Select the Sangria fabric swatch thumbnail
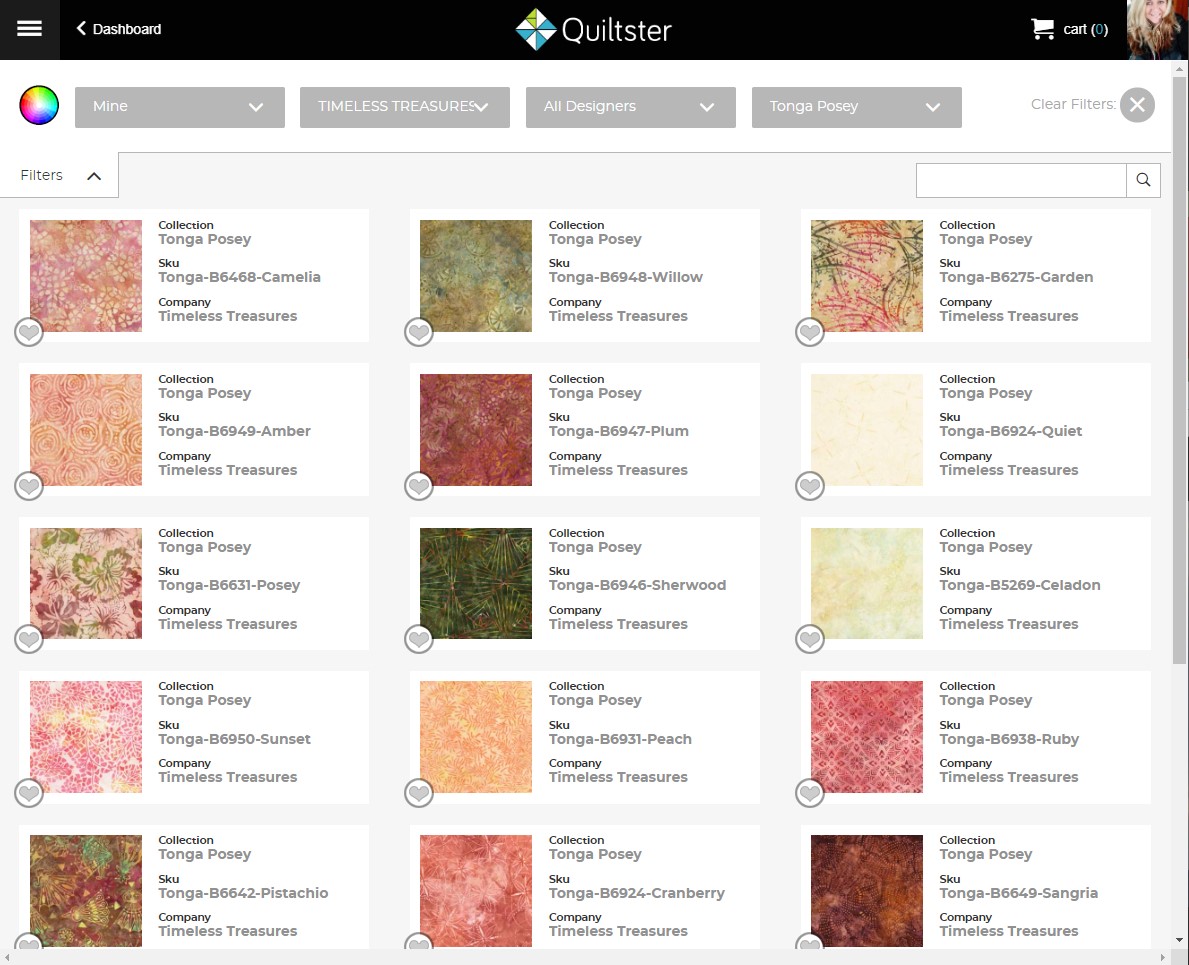1189x965 pixels. (x=867, y=891)
